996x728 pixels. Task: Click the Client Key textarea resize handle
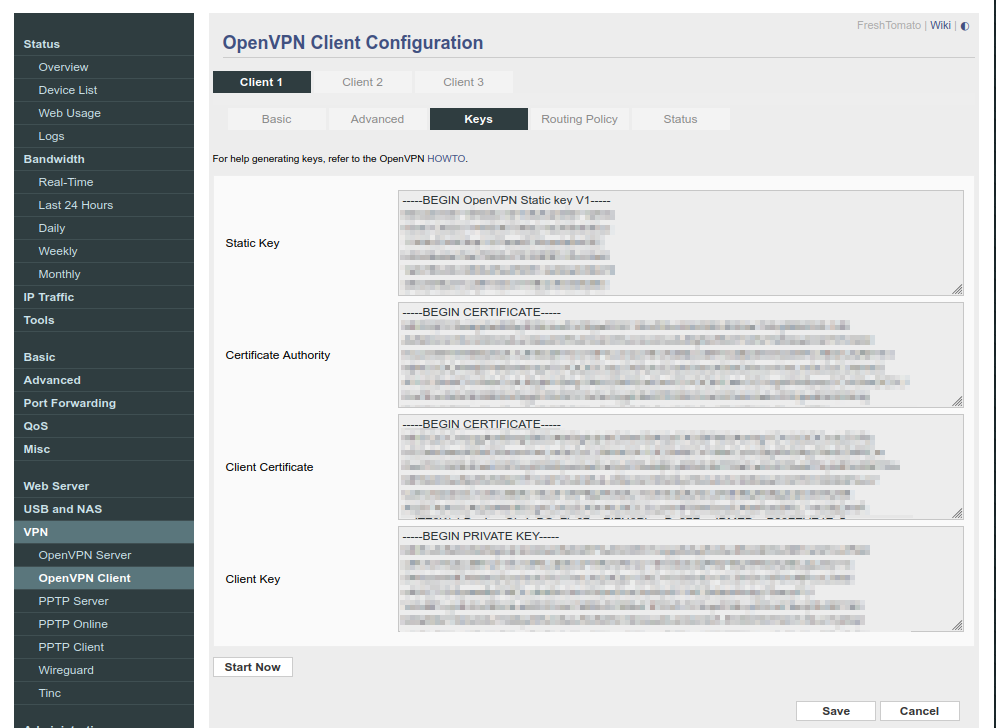coord(957,626)
